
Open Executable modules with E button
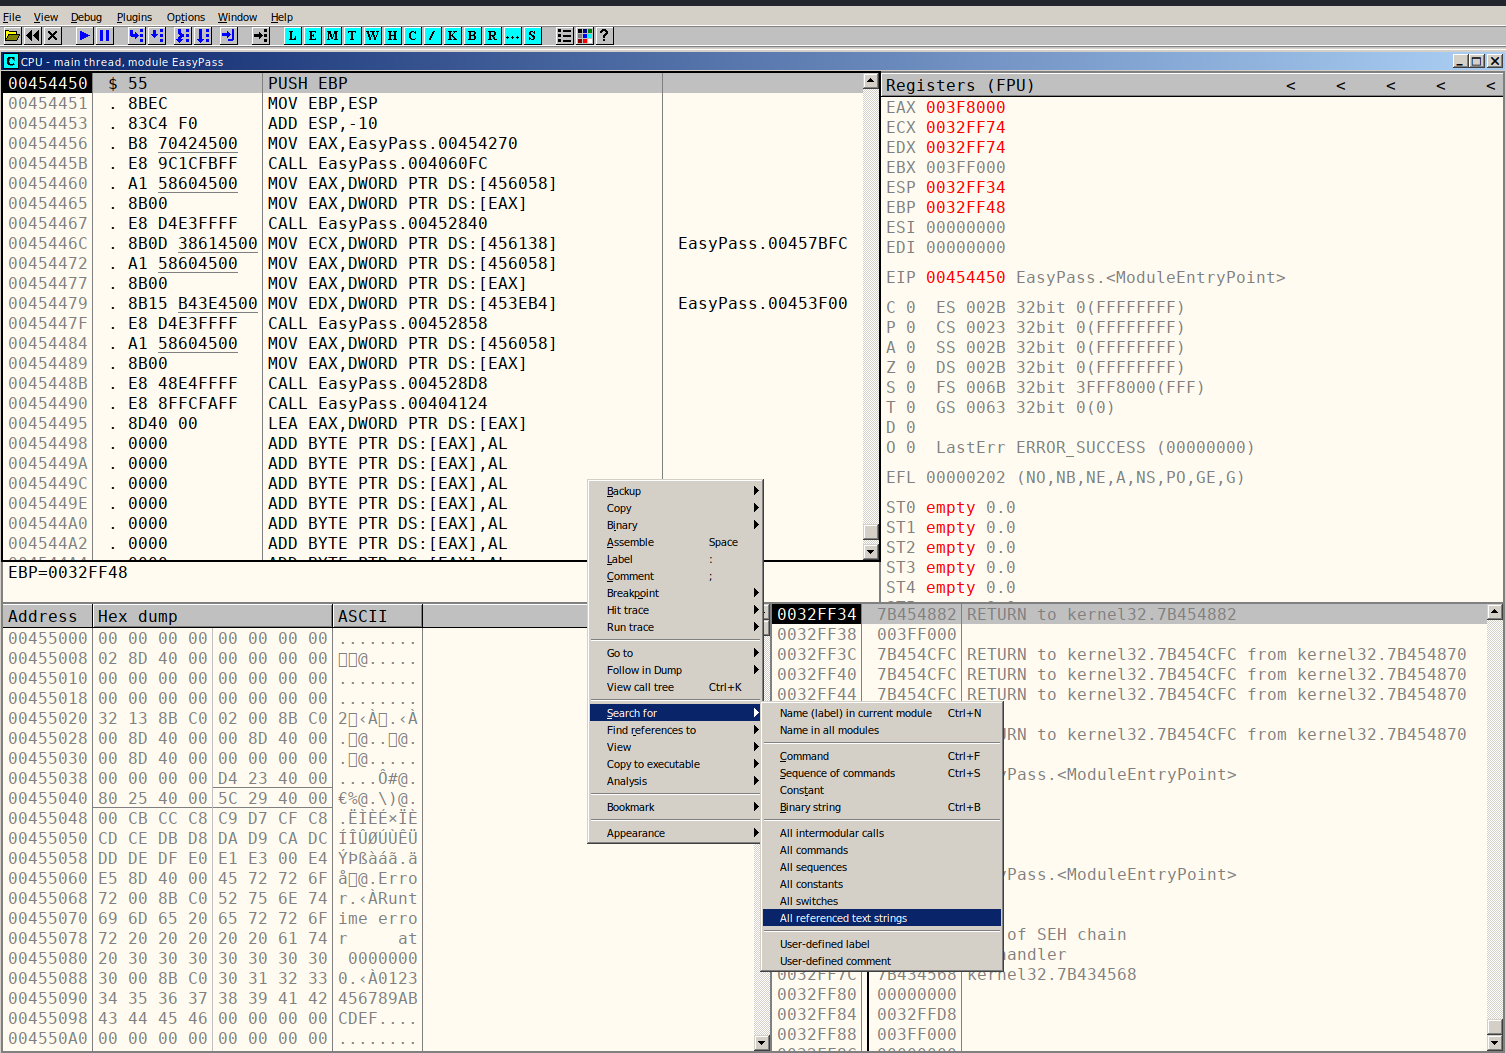tap(313, 36)
